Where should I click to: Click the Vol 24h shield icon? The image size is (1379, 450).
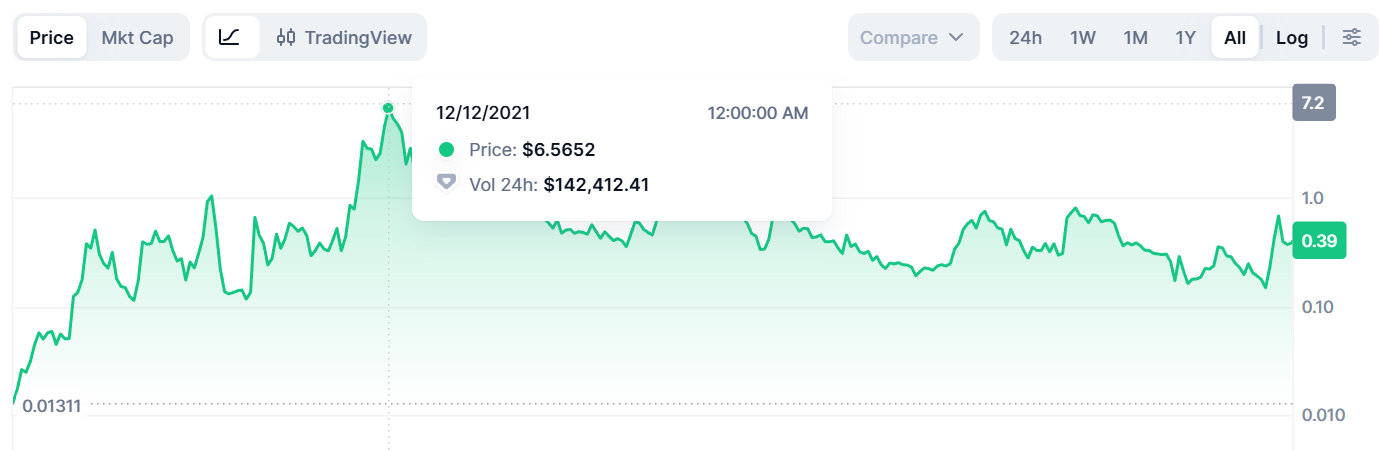click(x=447, y=183)
